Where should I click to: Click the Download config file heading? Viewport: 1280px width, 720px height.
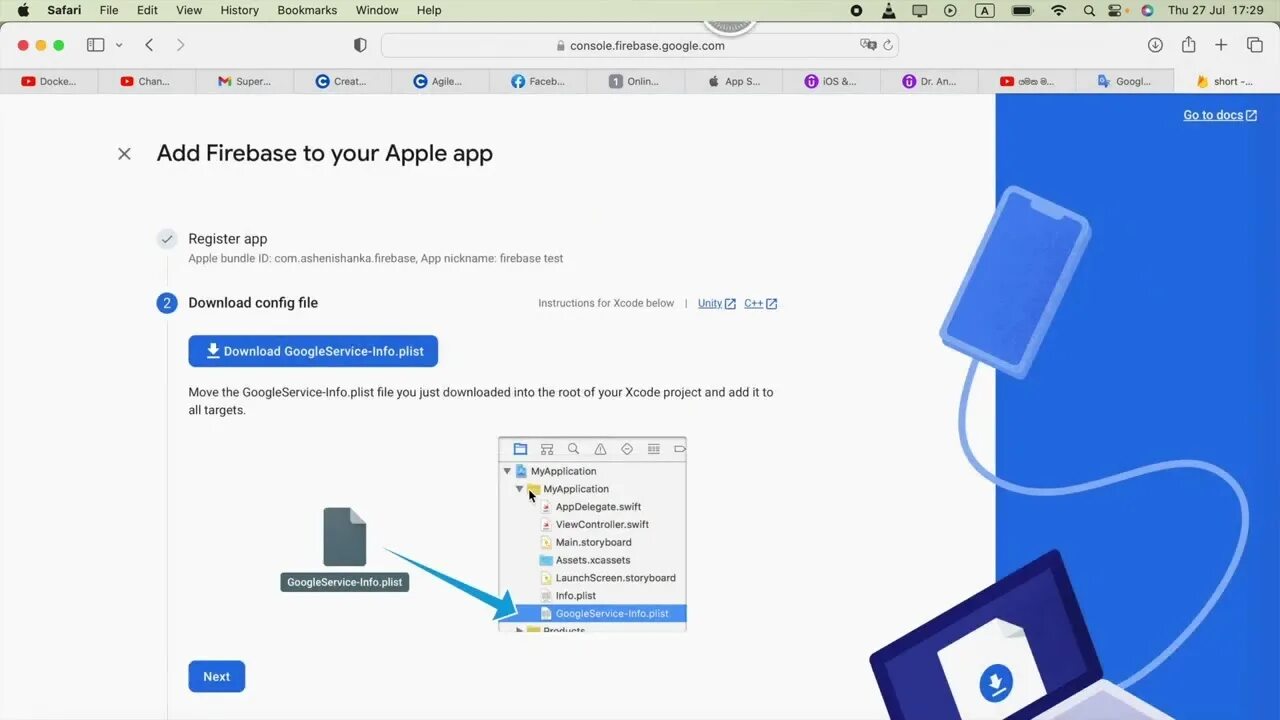253,303
